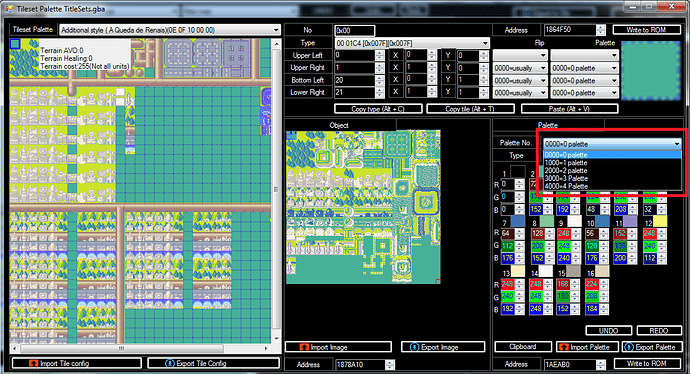
Task: Expand the Type 00 01C4 dropdown
Action: click(x=412, y=43)
